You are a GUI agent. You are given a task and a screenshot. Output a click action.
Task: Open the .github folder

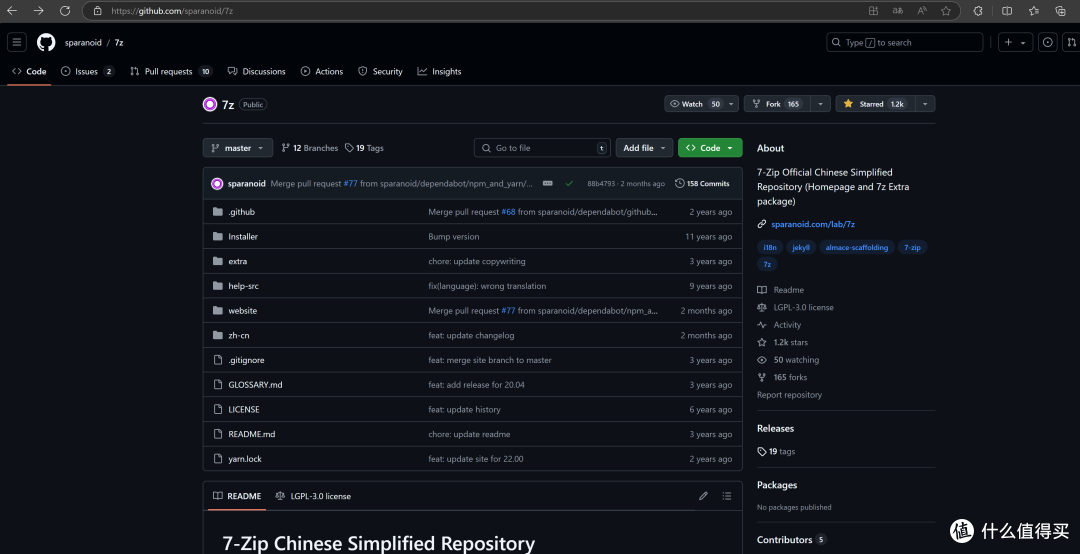click(242, 212)
